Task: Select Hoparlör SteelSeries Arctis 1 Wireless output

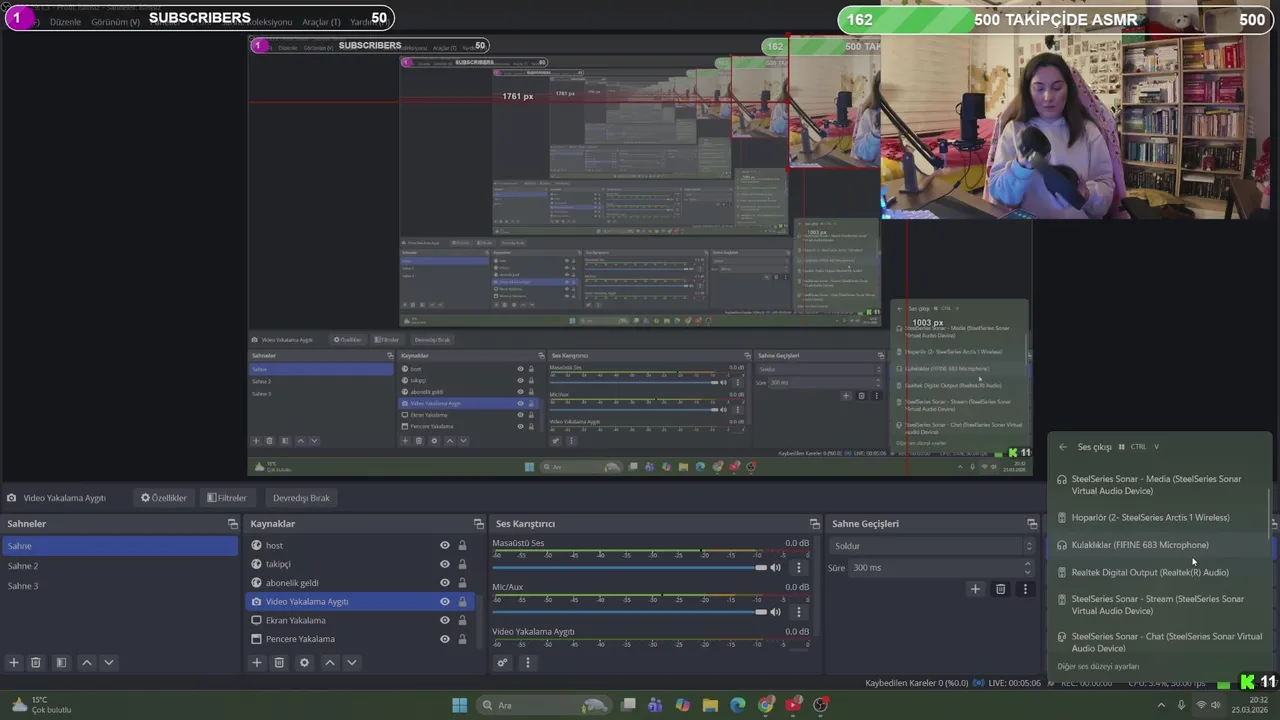Action: click(x=1158, y=517)
